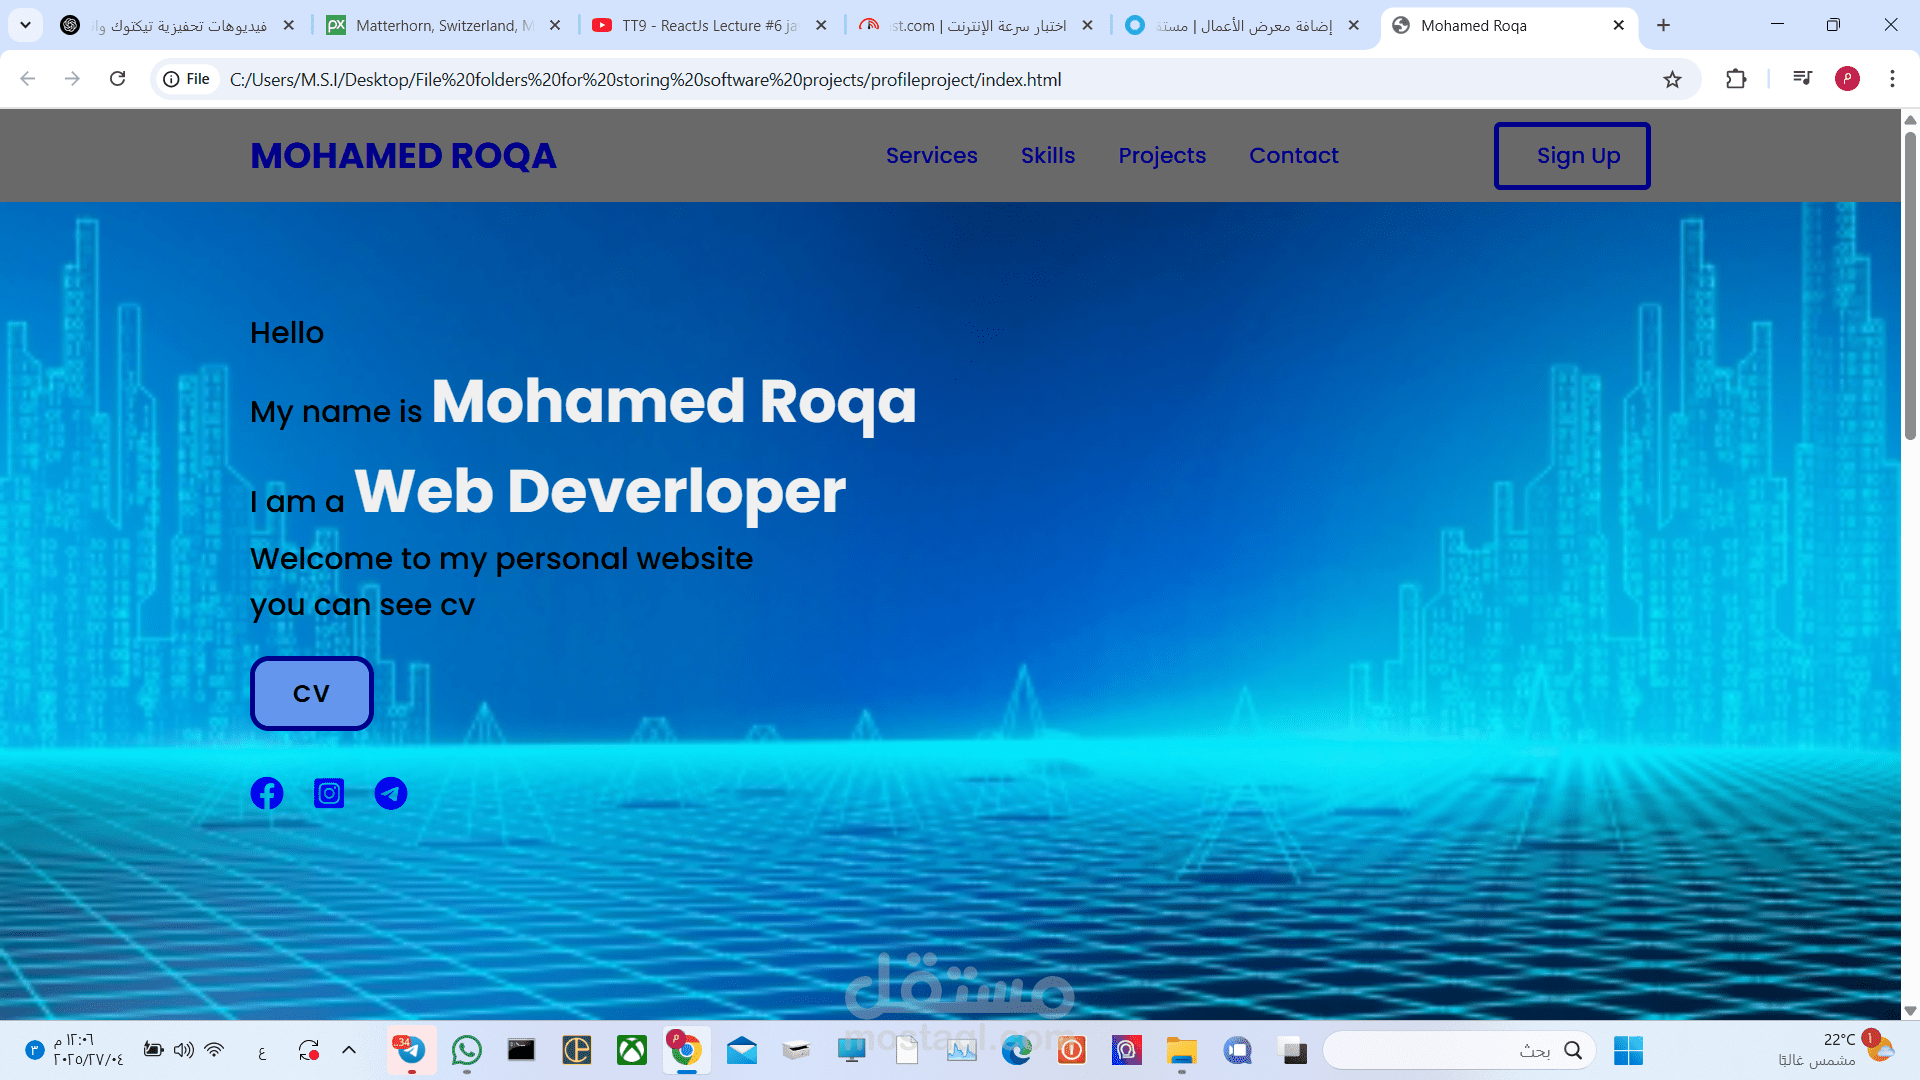Click the page's vertical scrollbar thumb
Screen dimensions: 1920x1080
click(x=1910, y=285)
